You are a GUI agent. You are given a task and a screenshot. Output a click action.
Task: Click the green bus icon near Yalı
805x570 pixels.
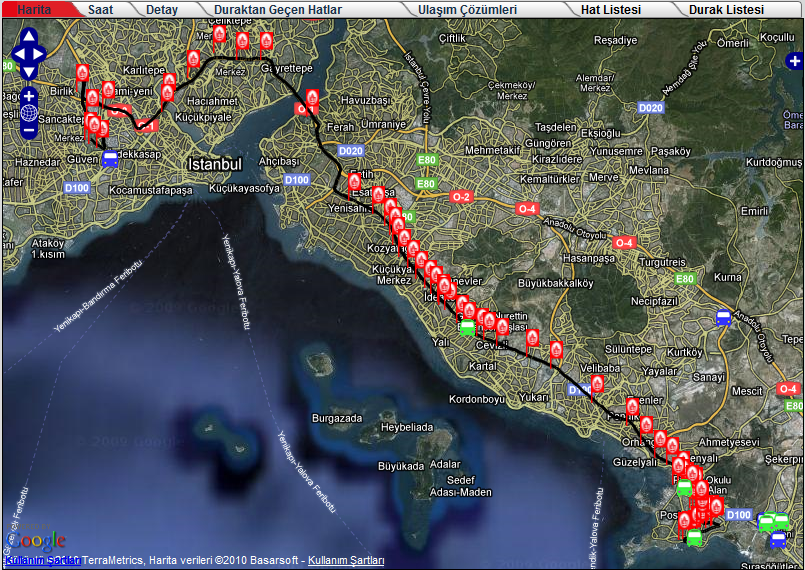(x=467, y=326)
